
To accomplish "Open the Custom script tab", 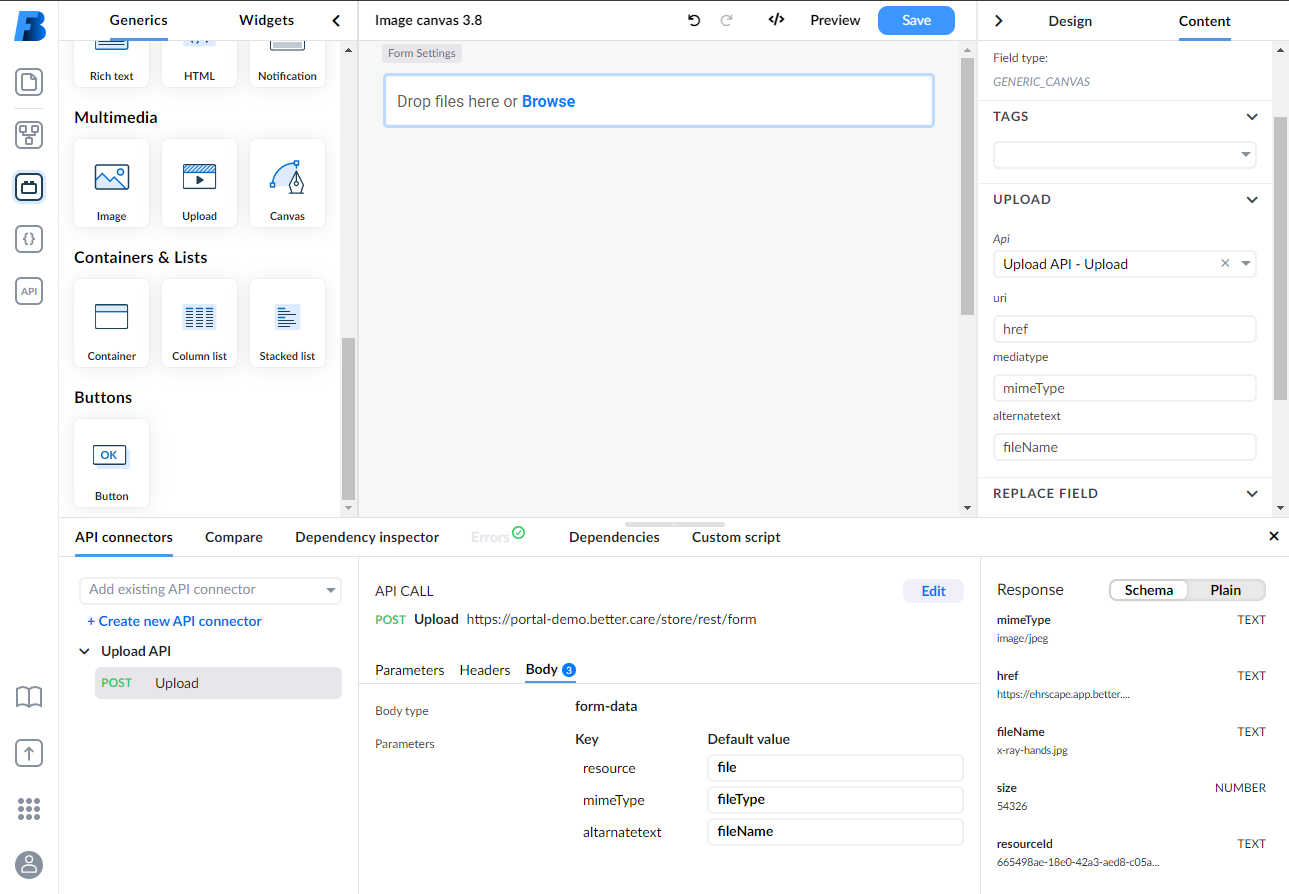I will tap(736, 537).
